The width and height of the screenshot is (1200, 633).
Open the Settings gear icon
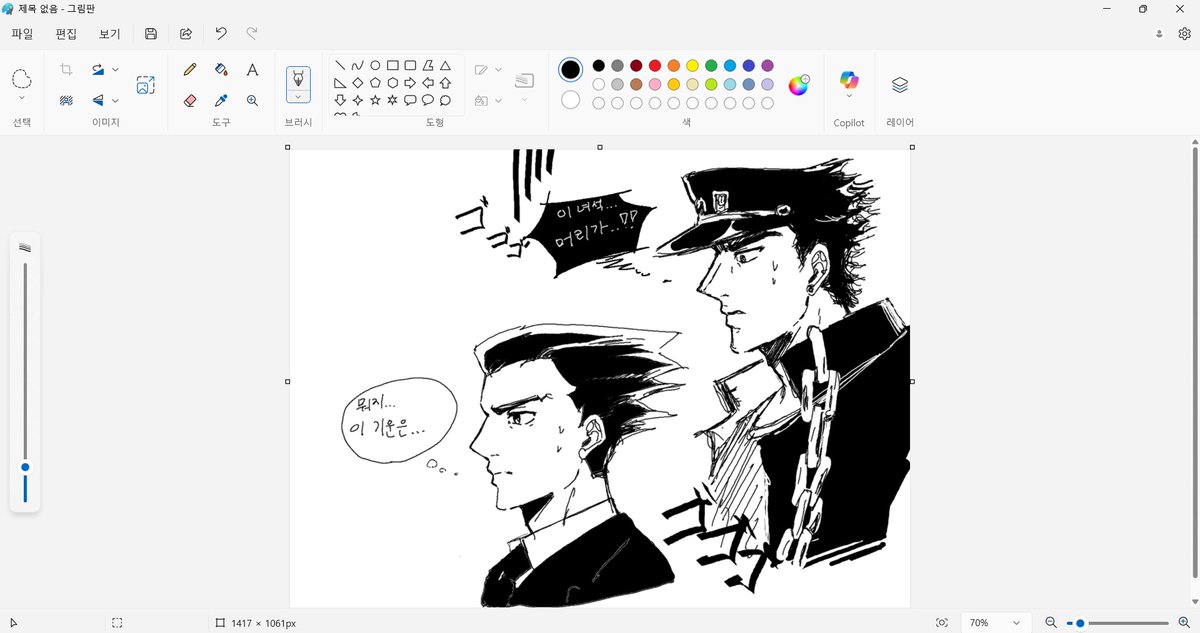coord(1184,33)
